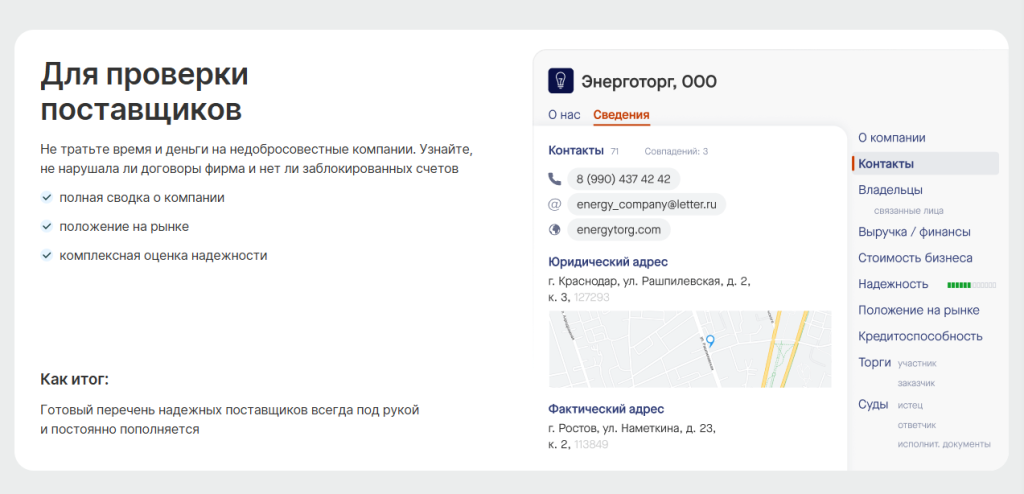Click the map under Юридический адрес
The image size is (1024, 494).
click(x=640, y=349)
